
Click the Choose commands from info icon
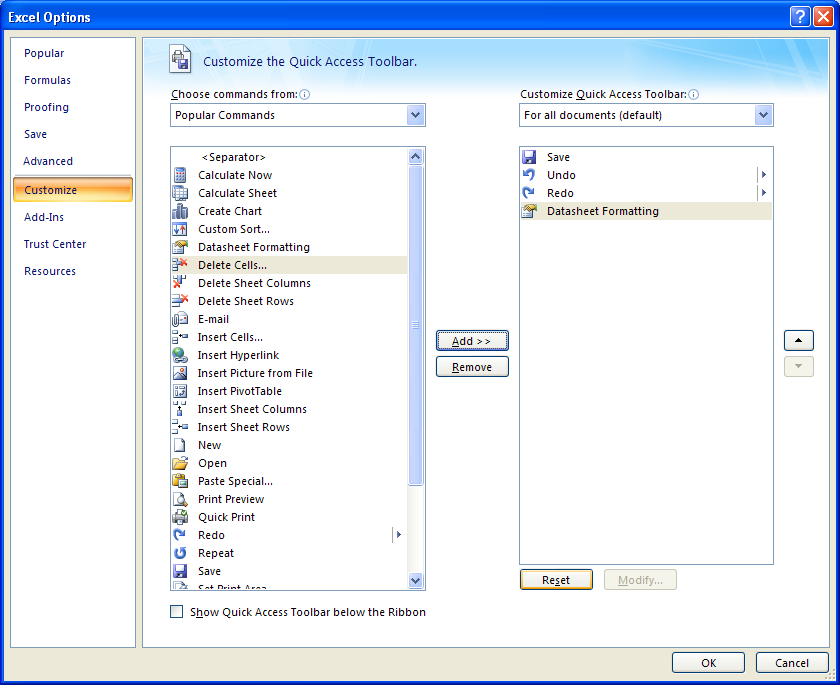(305, 95)
